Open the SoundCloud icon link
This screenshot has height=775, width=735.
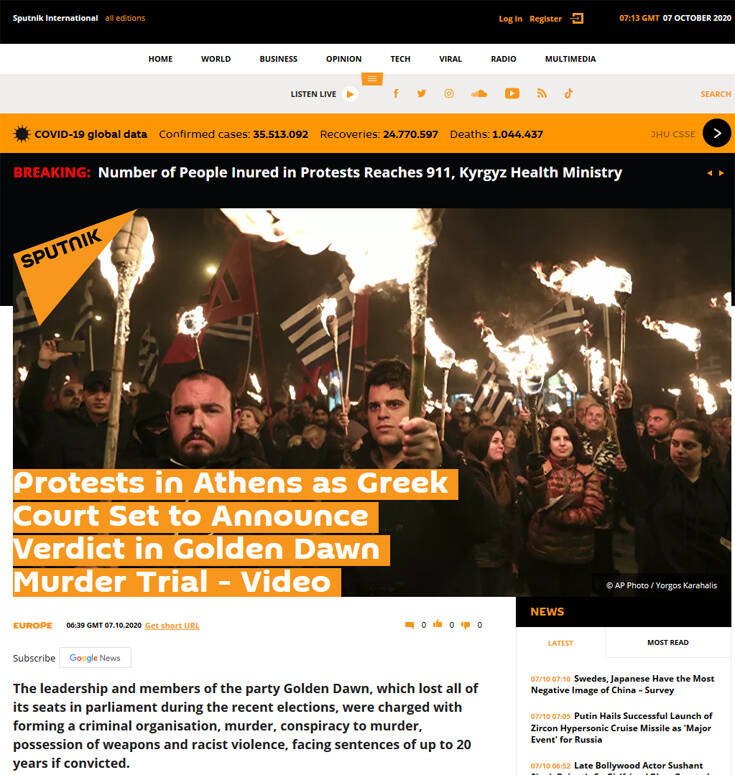point(479,93)
